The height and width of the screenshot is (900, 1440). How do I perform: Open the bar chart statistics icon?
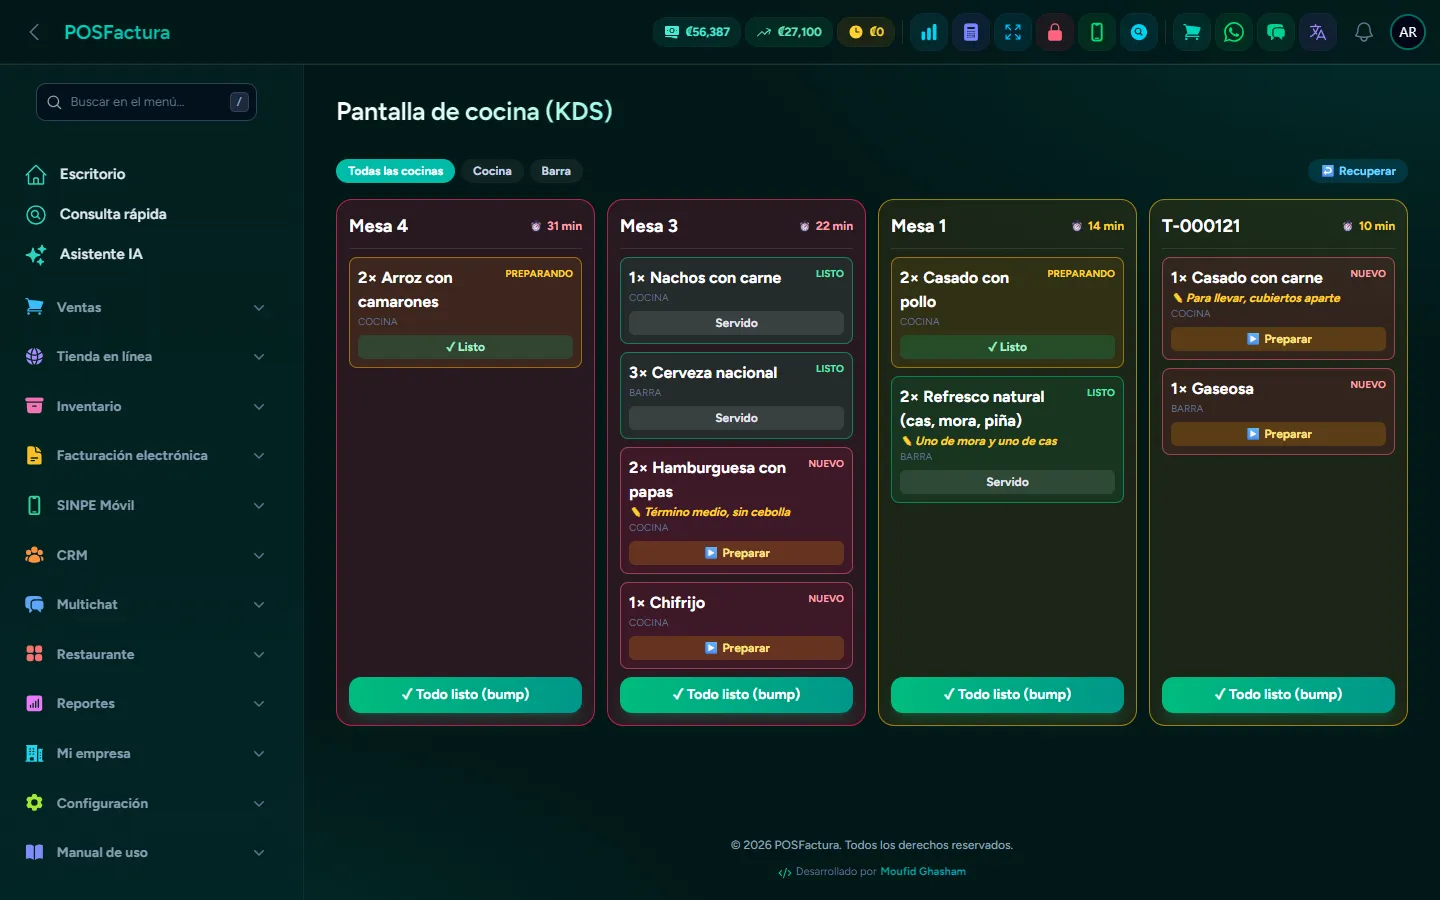[929, 32]
